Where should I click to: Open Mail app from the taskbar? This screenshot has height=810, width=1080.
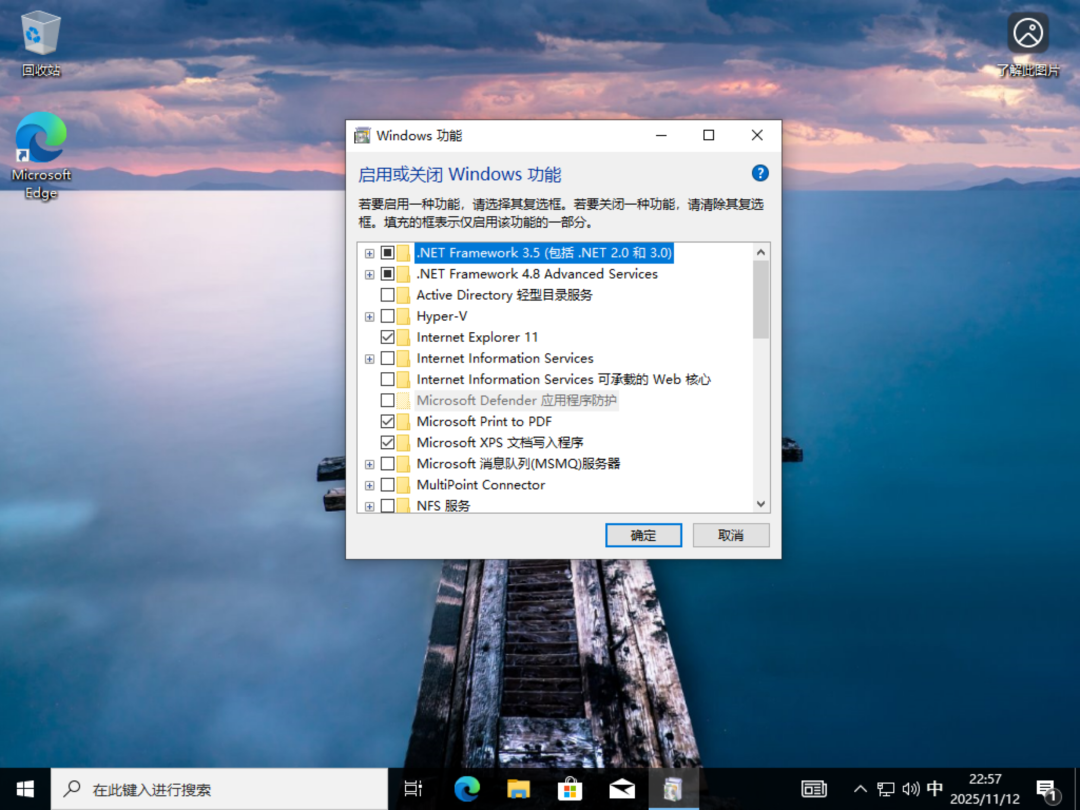[x=622, y=789]
